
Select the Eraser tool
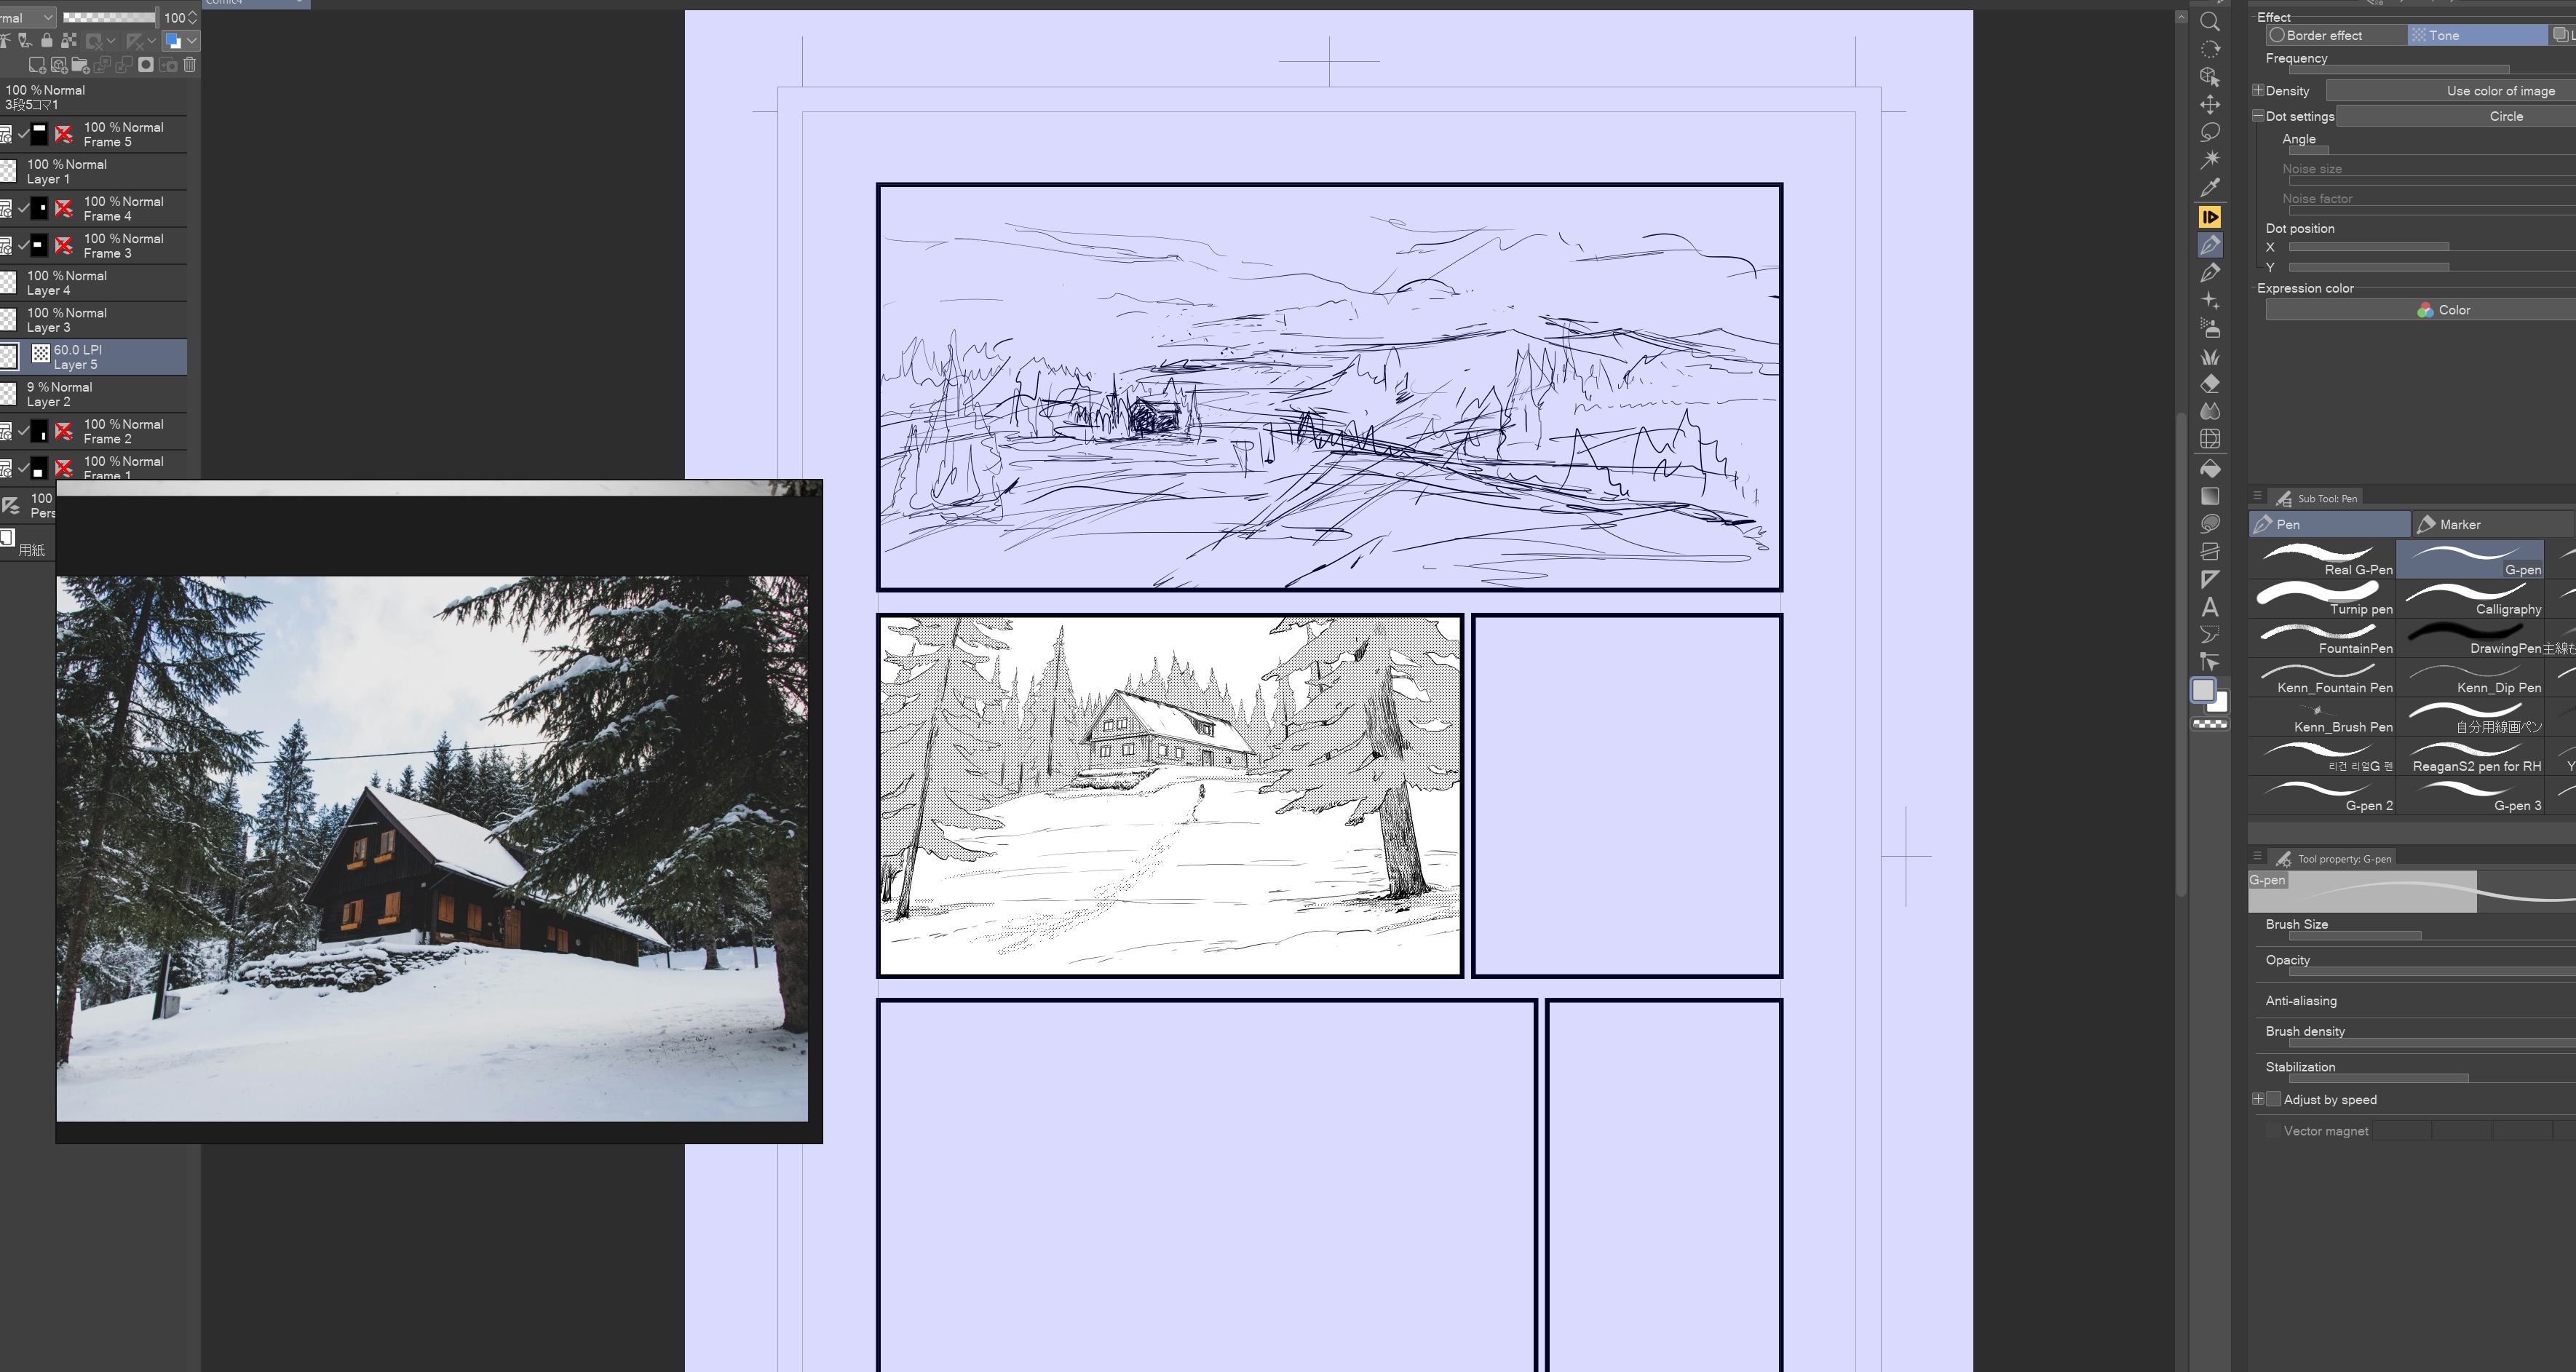click(x=2210, y=384)
